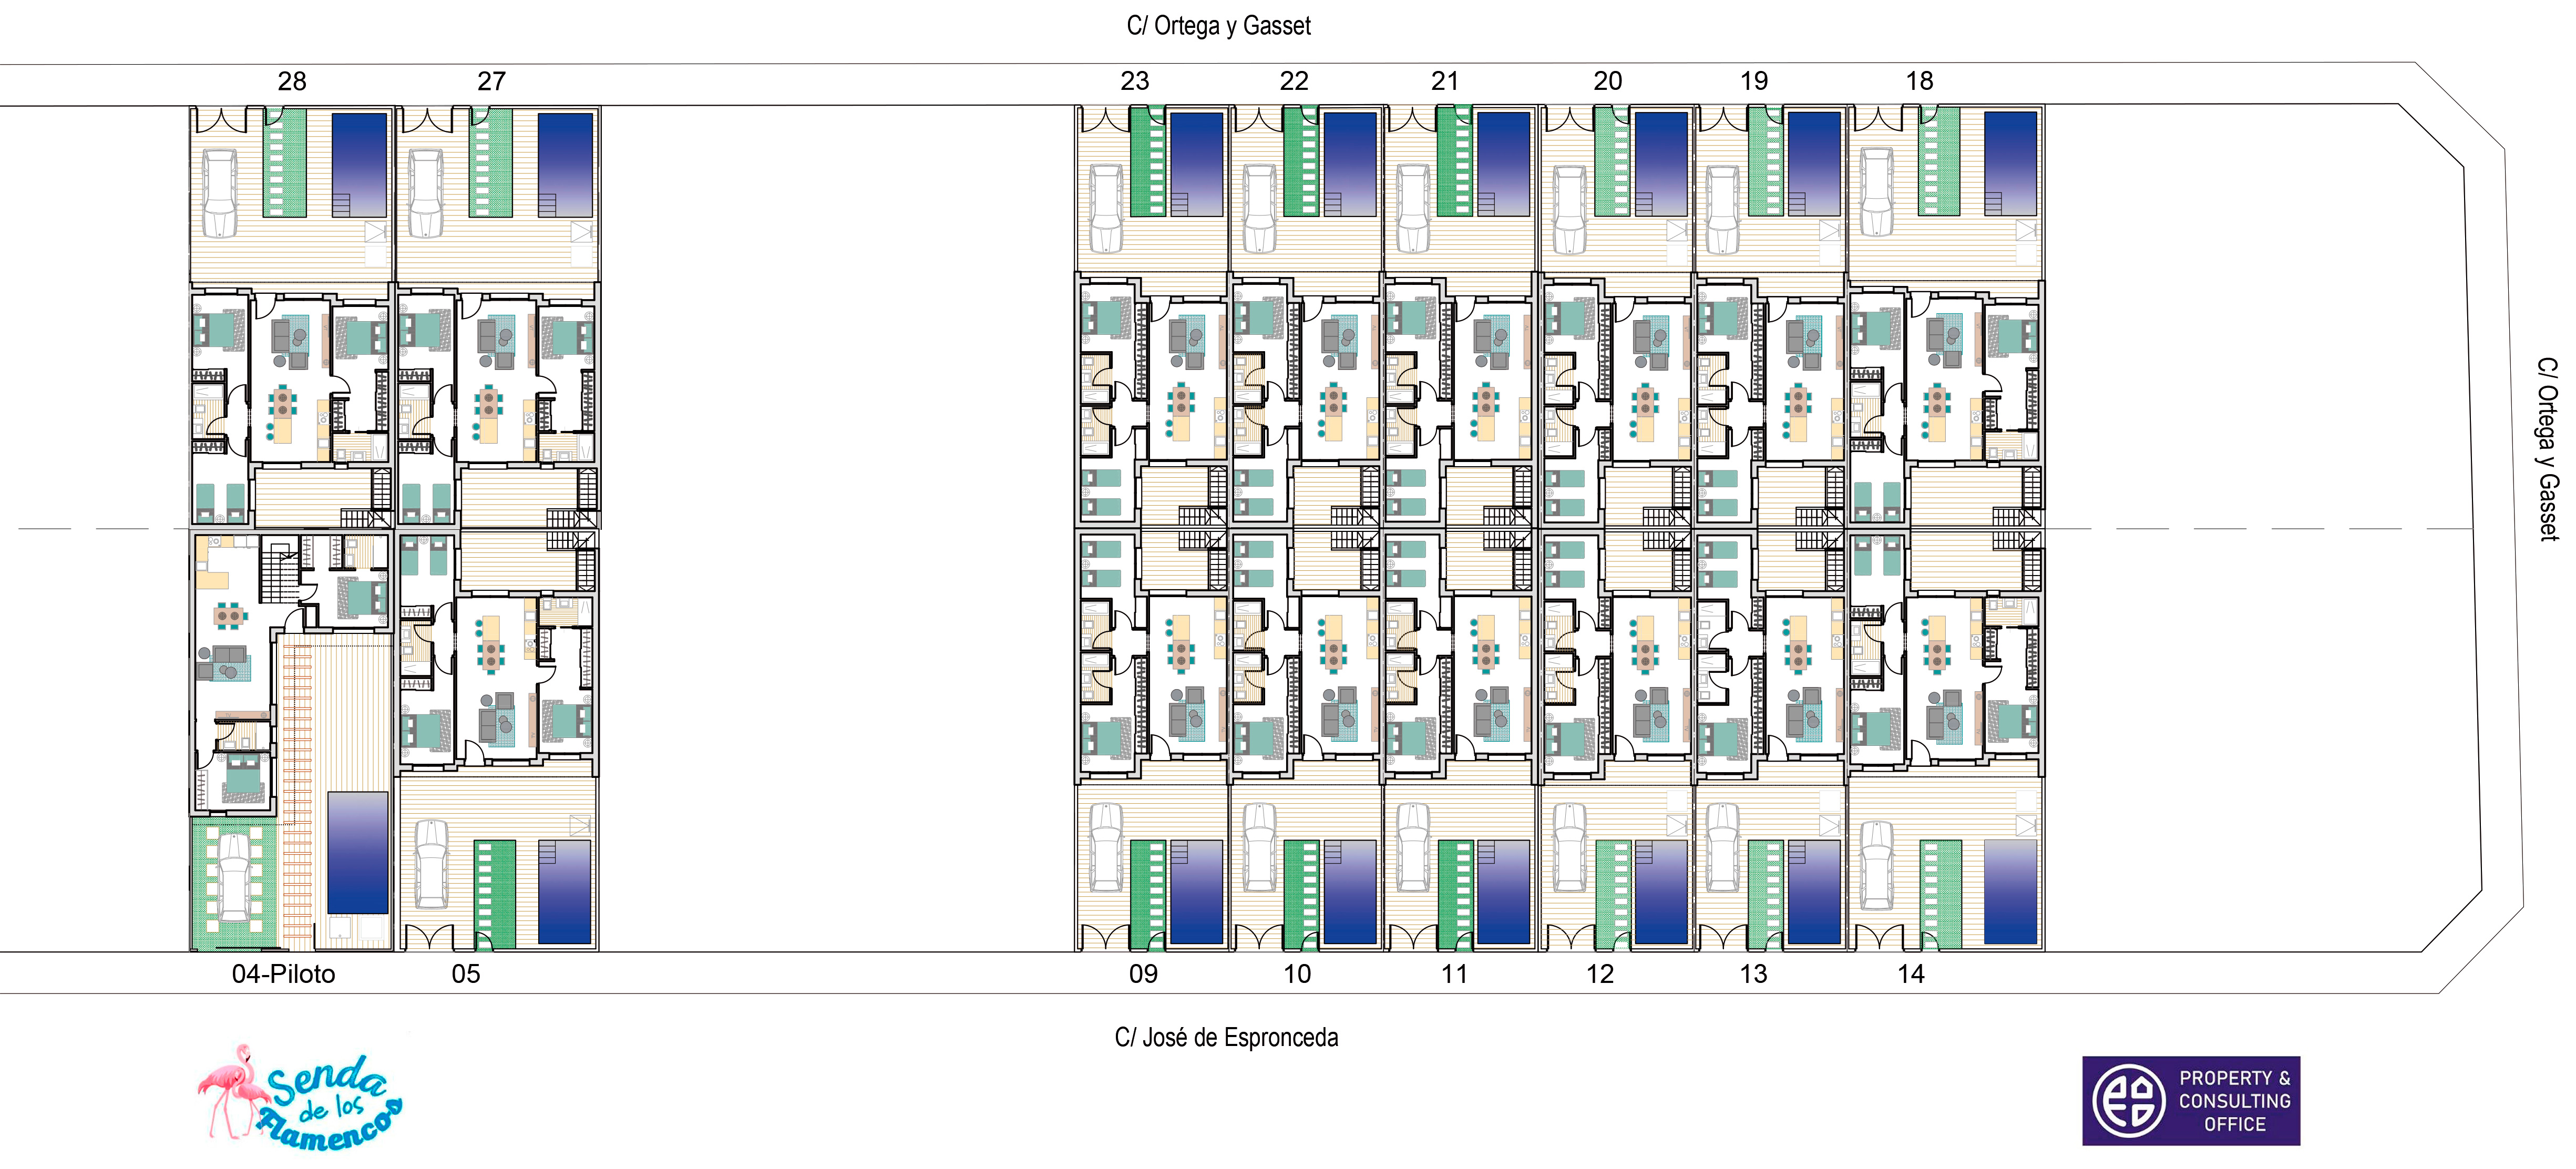This screenshot has height=1169, width=2576.
Task: Click the pool of plot 04-Piloto
Action: 357,852
